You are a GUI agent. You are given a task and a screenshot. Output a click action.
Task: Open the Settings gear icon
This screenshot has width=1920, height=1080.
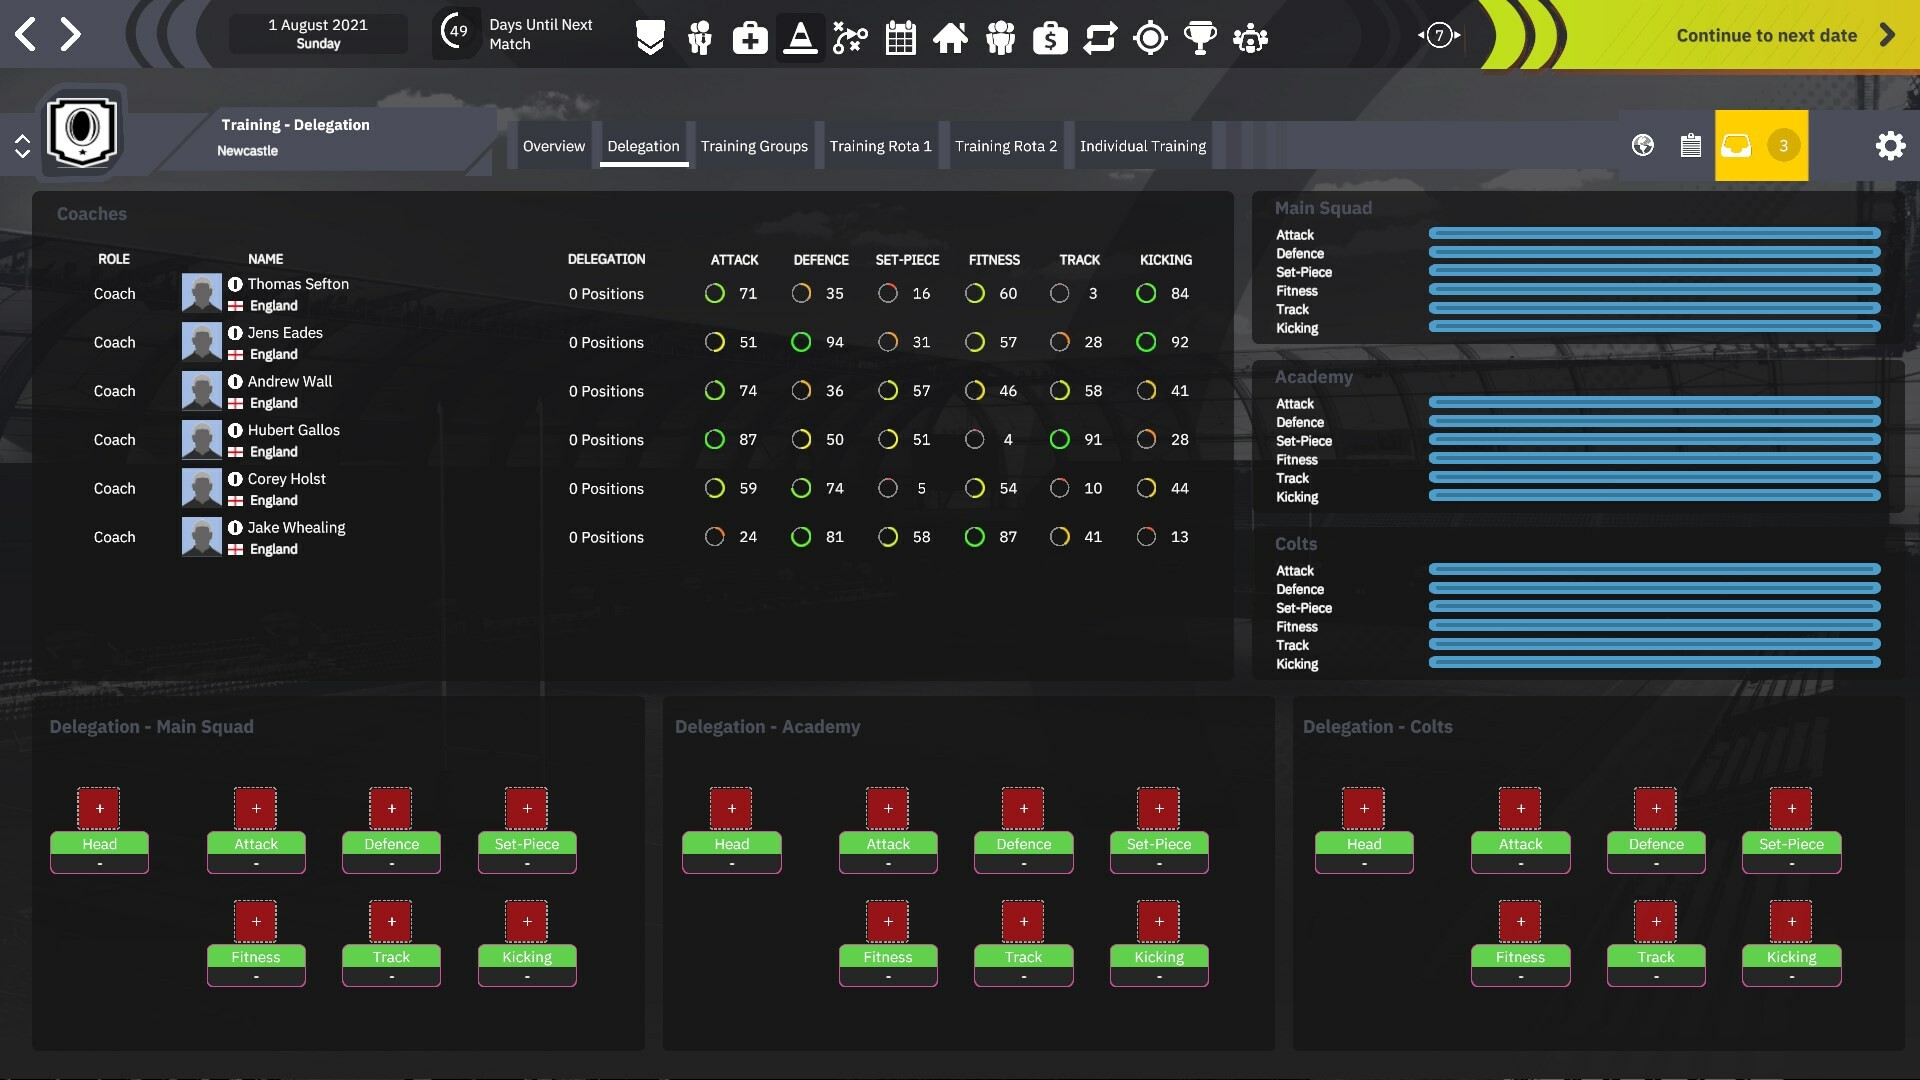[1891, 145]
